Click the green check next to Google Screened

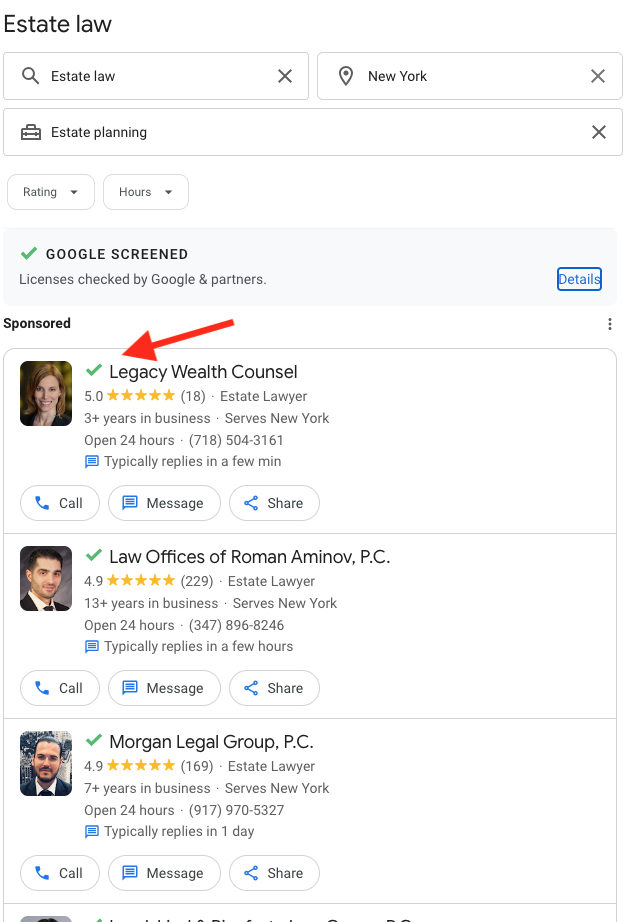click(x=29, y=253)
